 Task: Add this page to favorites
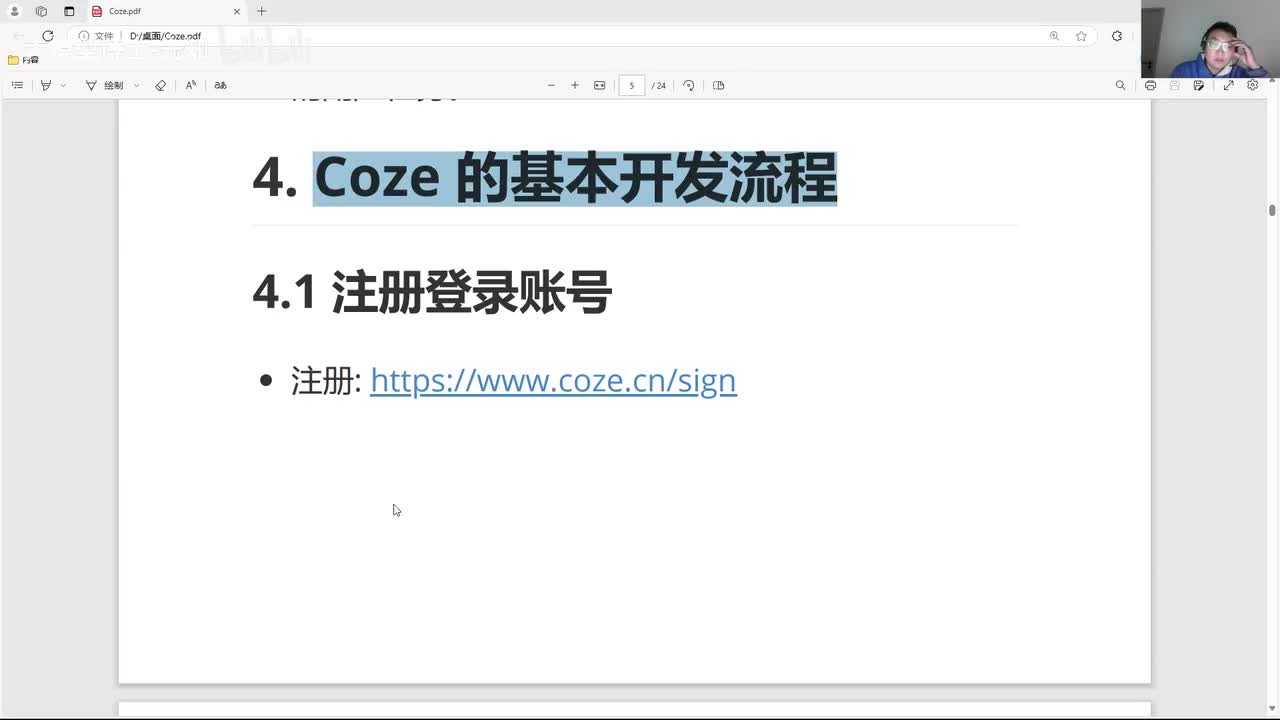pos(1081,36)
